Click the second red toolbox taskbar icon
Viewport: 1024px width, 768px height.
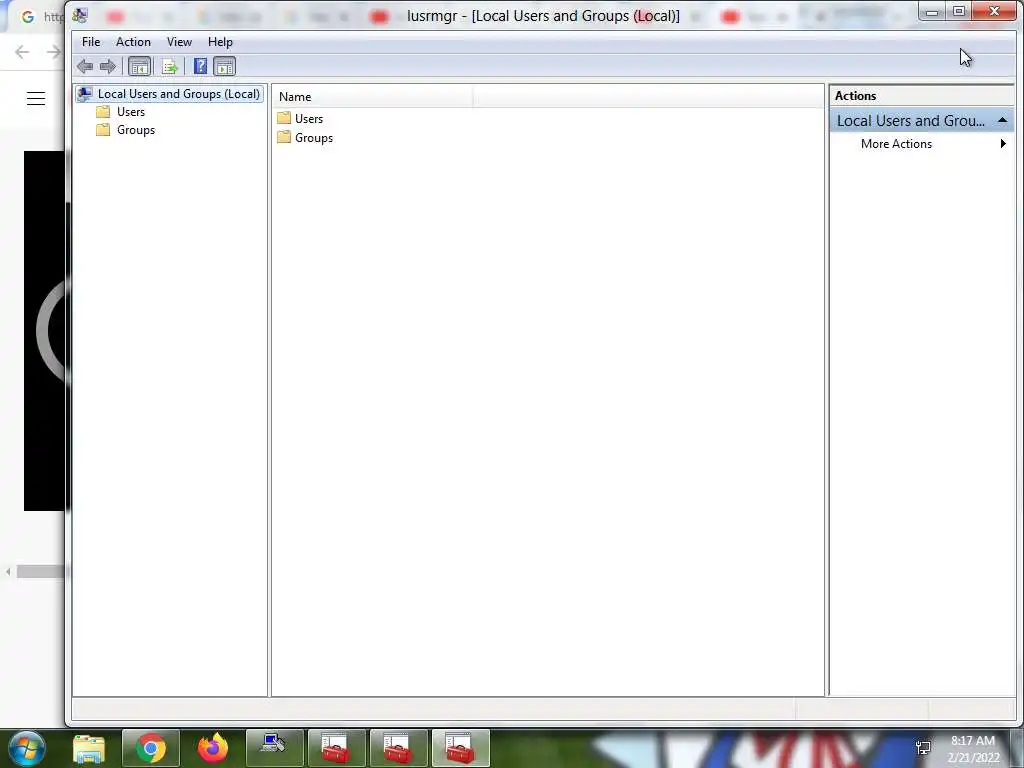[x=398, y=748]
